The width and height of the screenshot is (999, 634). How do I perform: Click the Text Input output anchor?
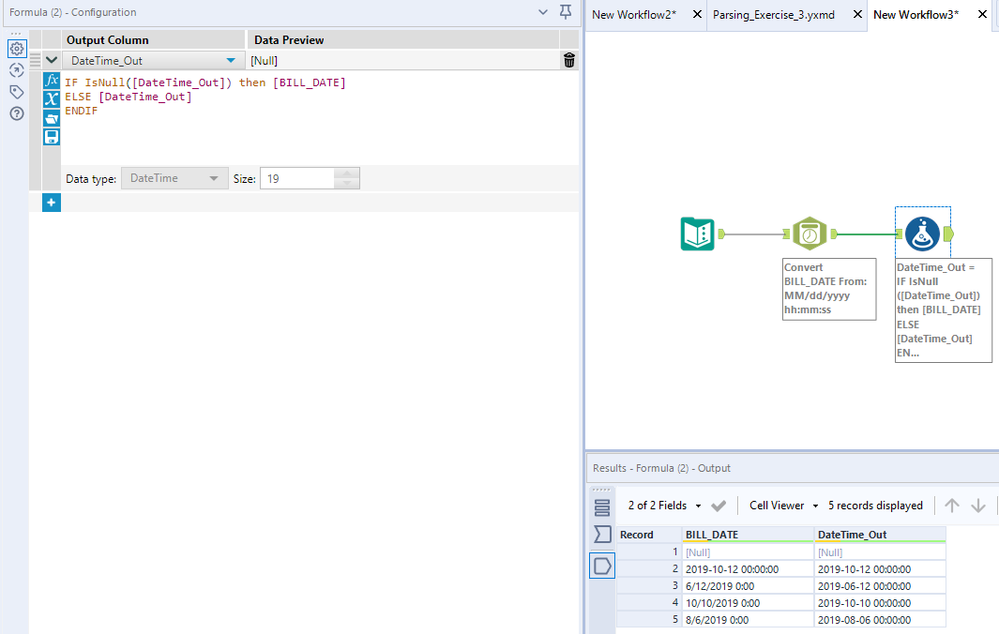[721, 234]
